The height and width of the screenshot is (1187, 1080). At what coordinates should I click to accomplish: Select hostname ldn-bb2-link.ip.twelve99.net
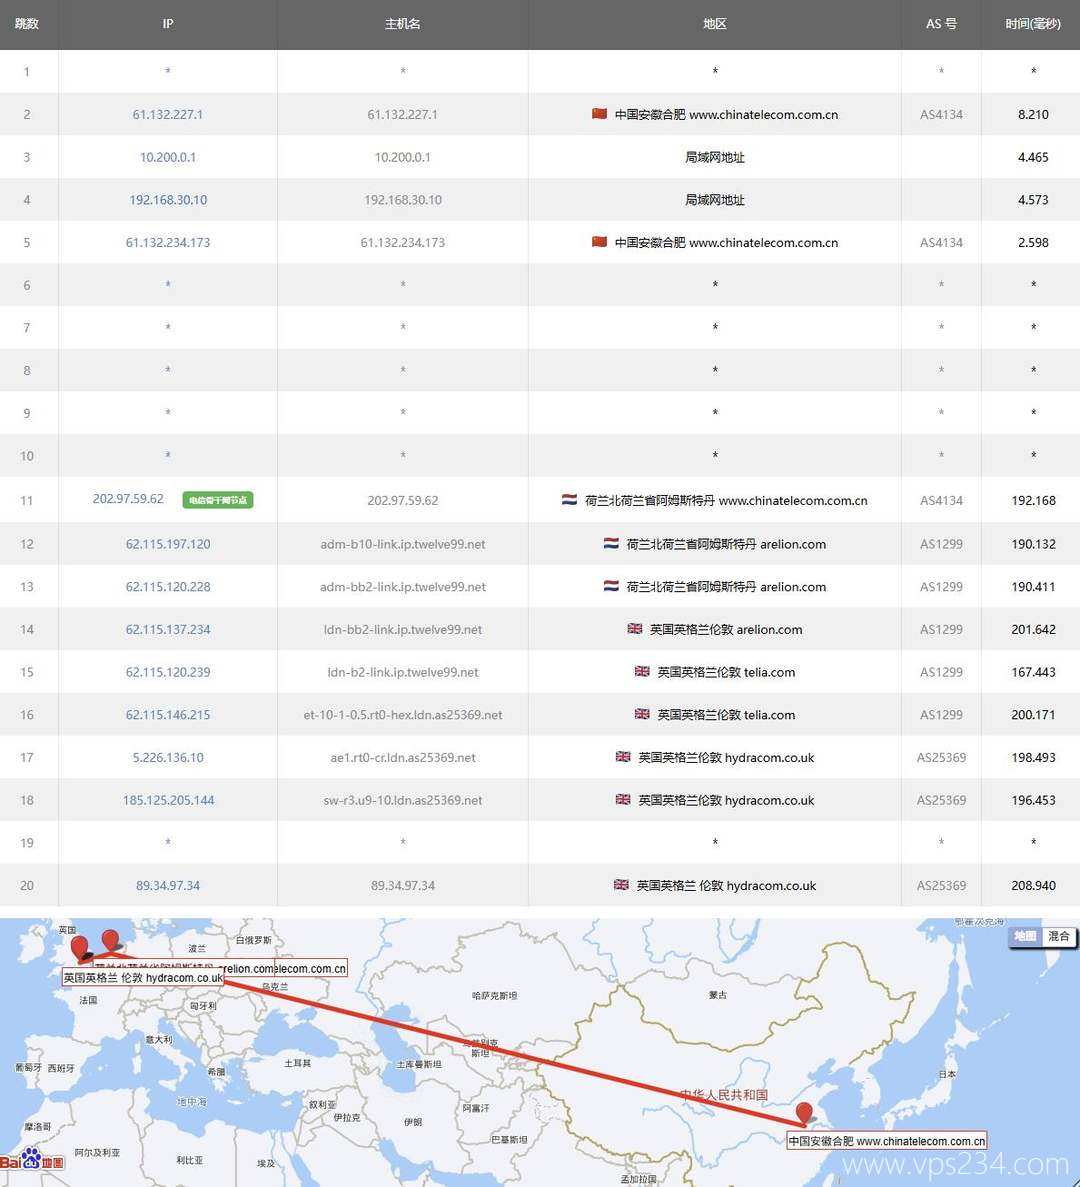click(403, 629)
